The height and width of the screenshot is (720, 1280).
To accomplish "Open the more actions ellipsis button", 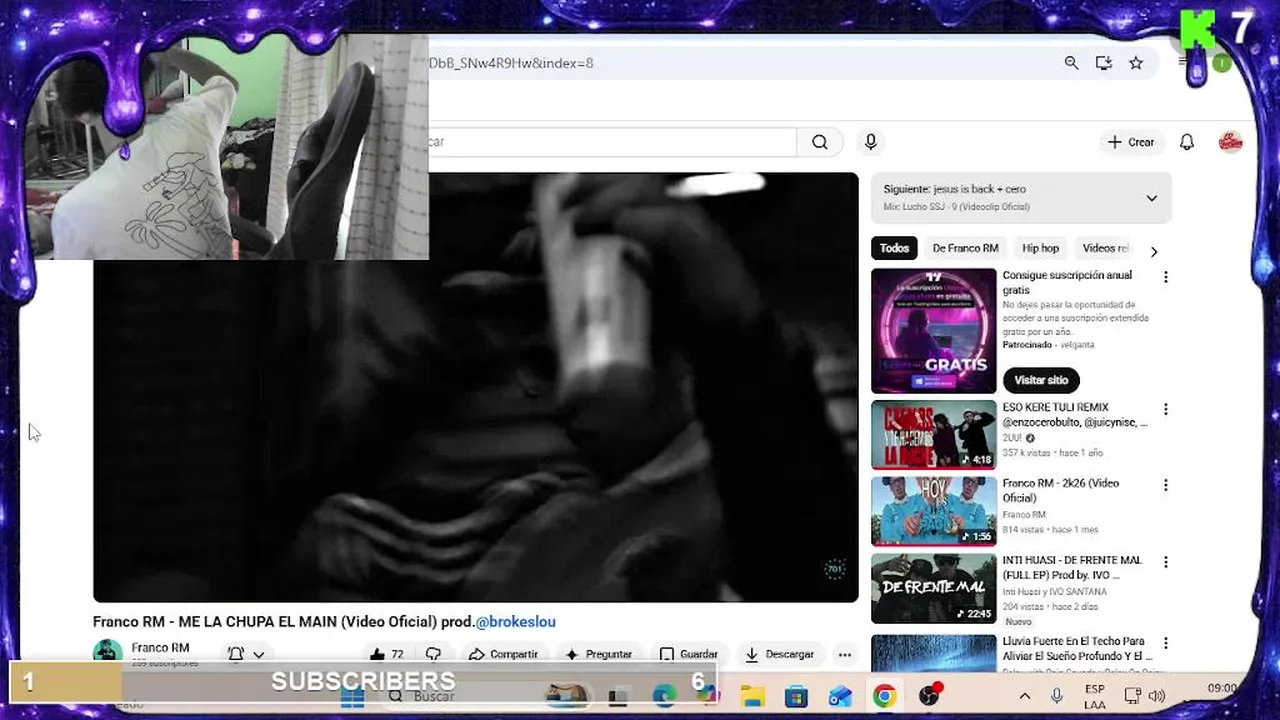I will (x=845, y=655).
